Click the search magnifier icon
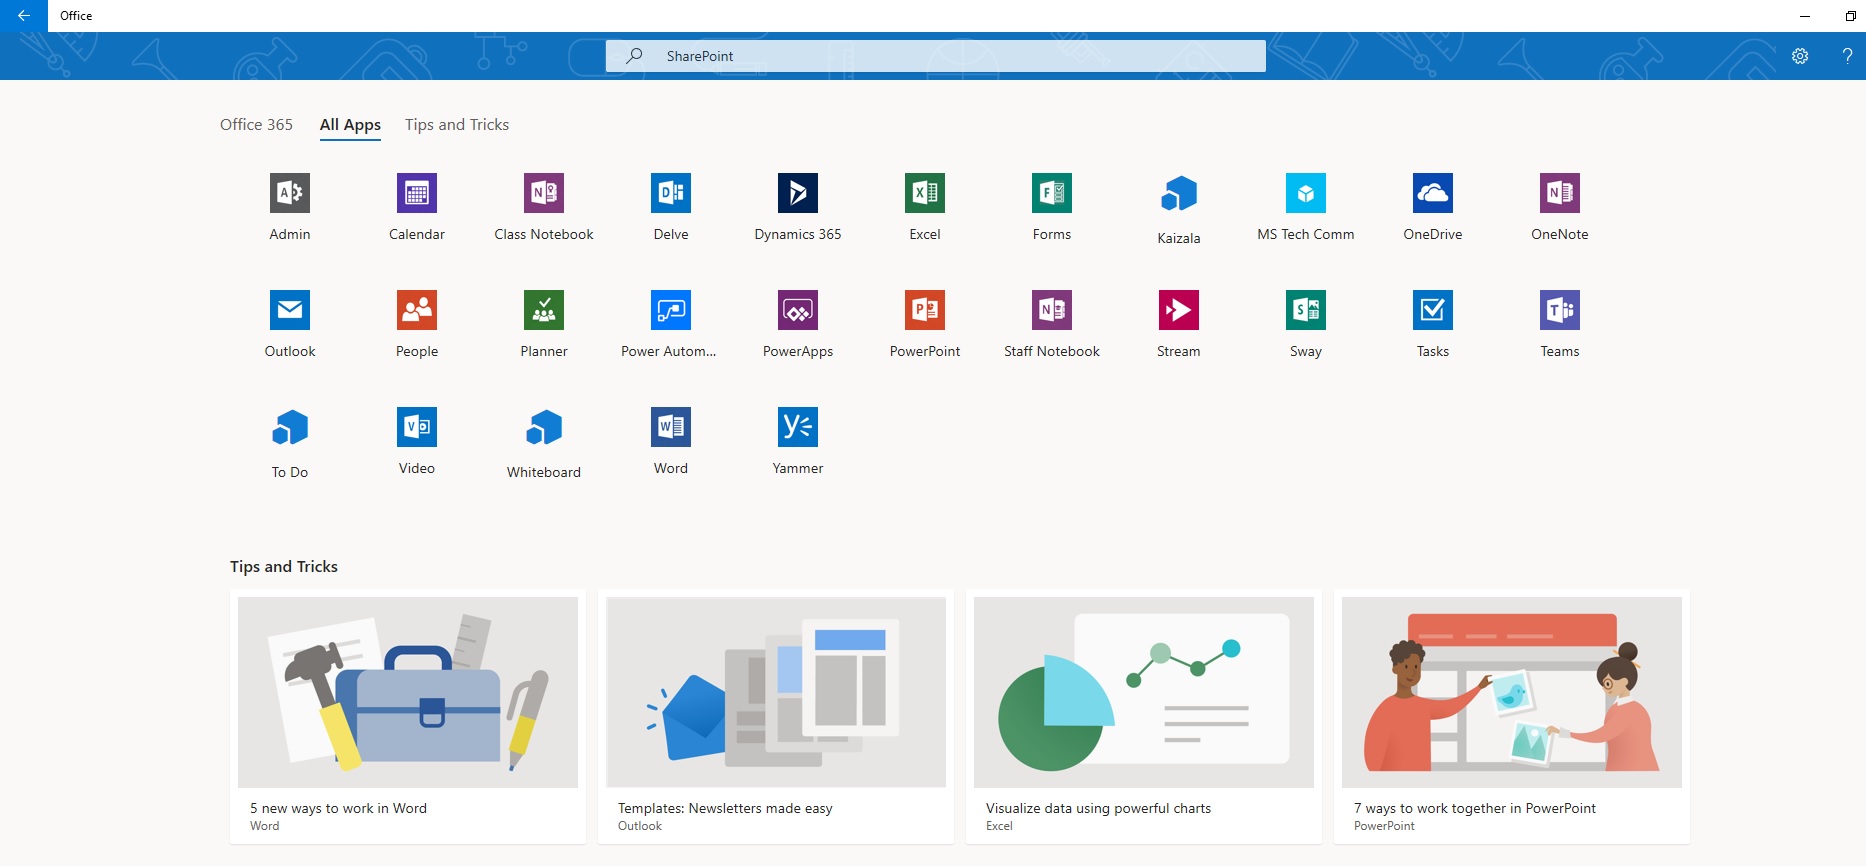 634,56
